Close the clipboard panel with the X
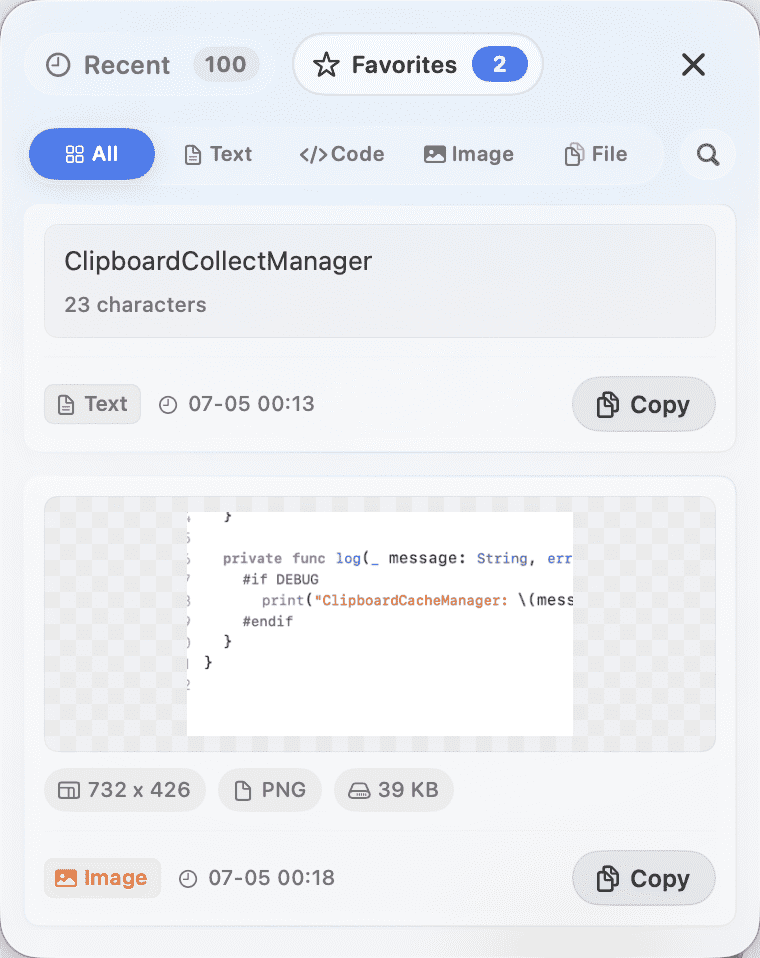The width and height of the screenshot is (760, 958). pos(693,65)
